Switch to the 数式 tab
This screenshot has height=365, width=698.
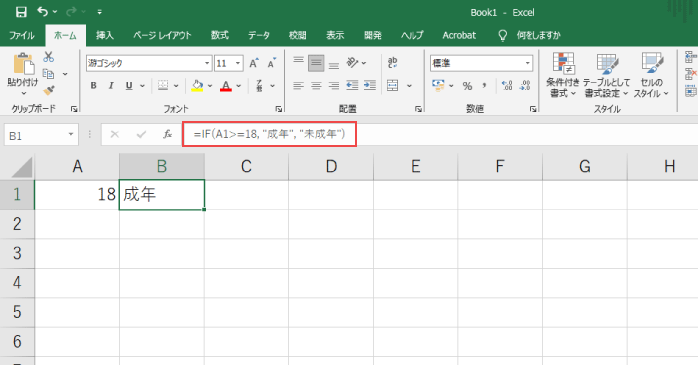[x=219, y=35]
